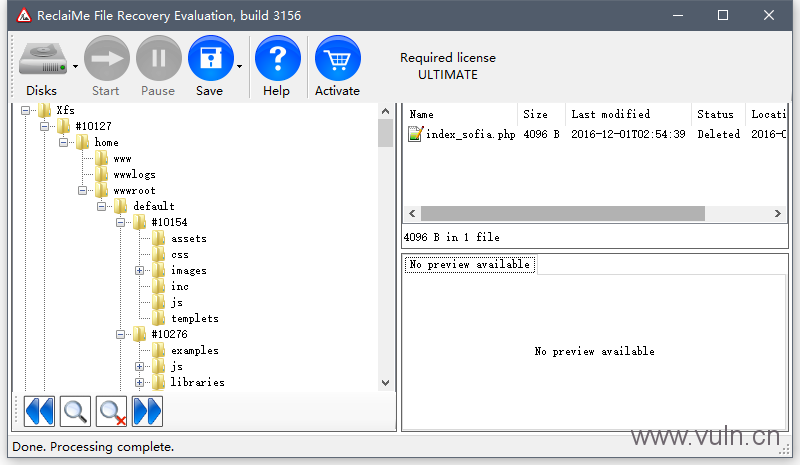Collapse the Xfs tree node
This screenshot has width=800, height=465.
click(x=25, y=110)
